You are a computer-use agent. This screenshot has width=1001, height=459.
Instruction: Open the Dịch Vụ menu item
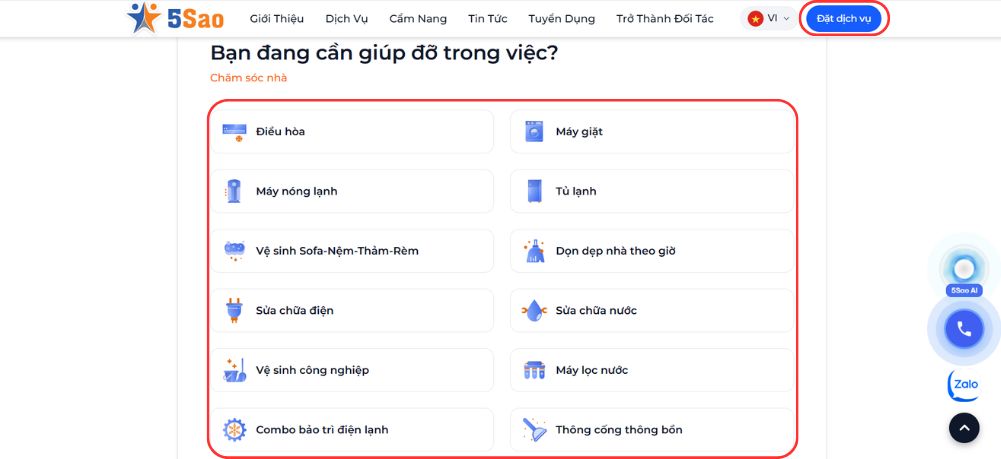point(347,19)
